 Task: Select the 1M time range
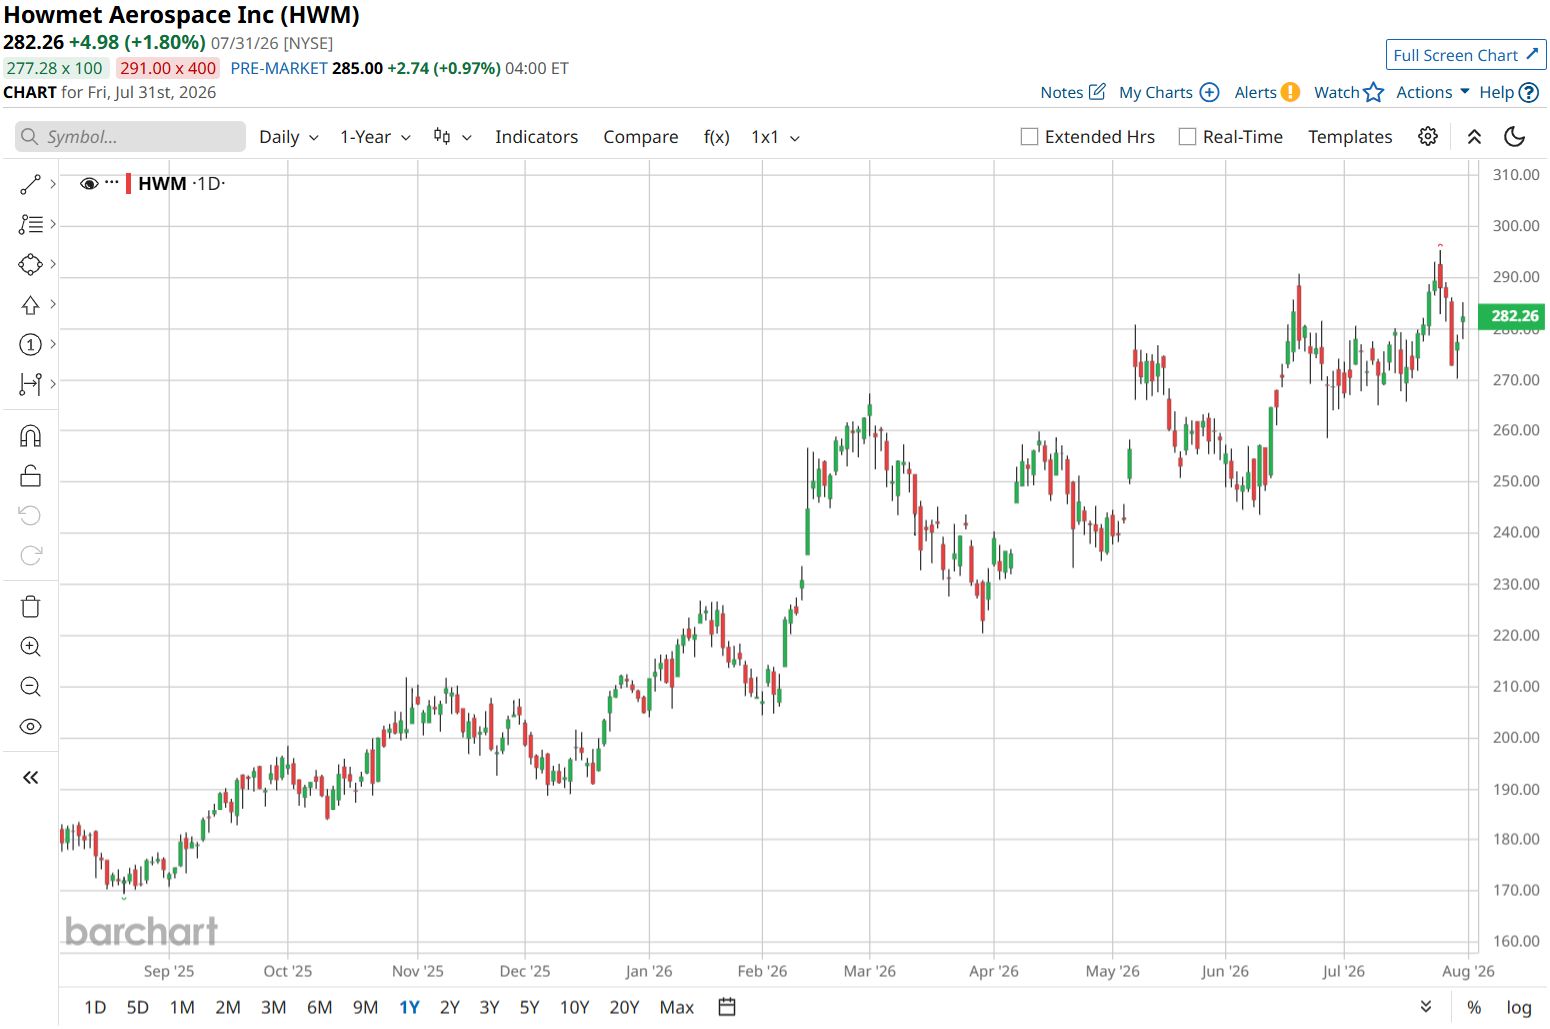pyautogui.click(x=182, y=1007)
